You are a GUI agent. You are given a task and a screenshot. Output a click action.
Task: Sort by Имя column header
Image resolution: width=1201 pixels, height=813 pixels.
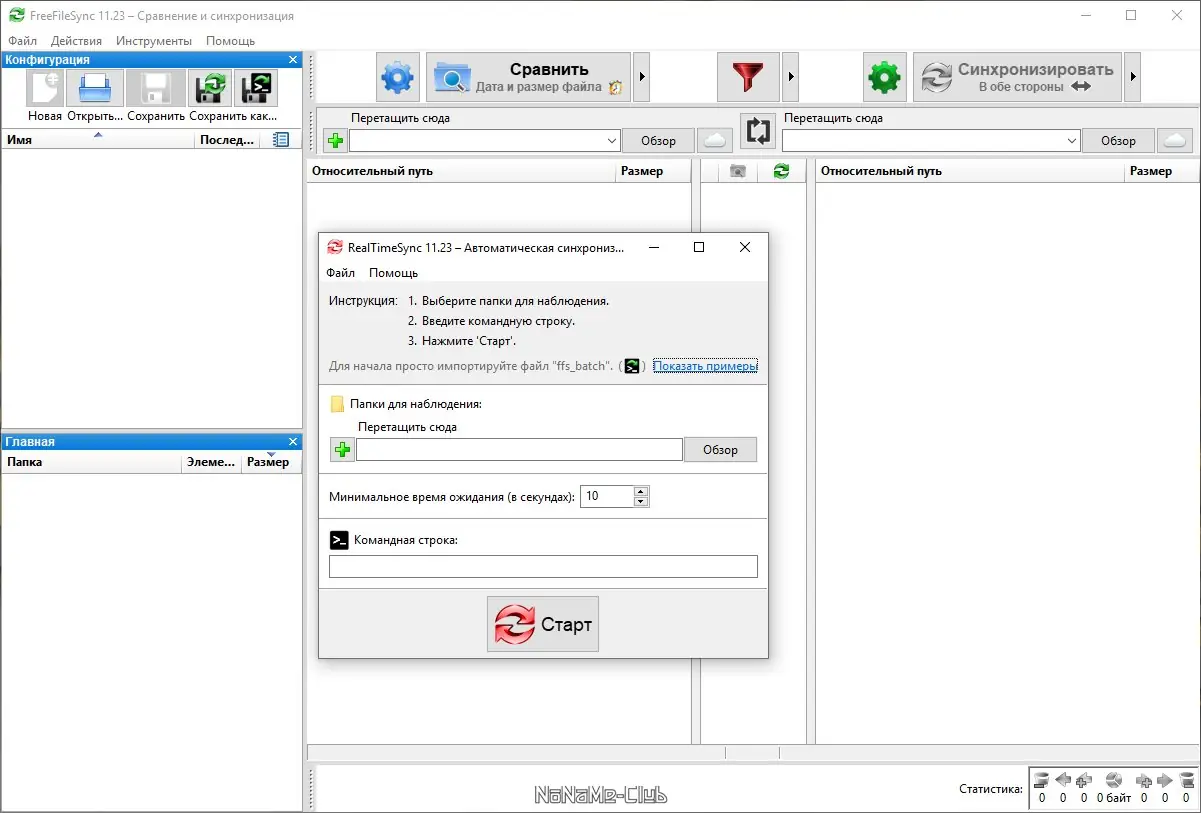click(x=98, y=140)
